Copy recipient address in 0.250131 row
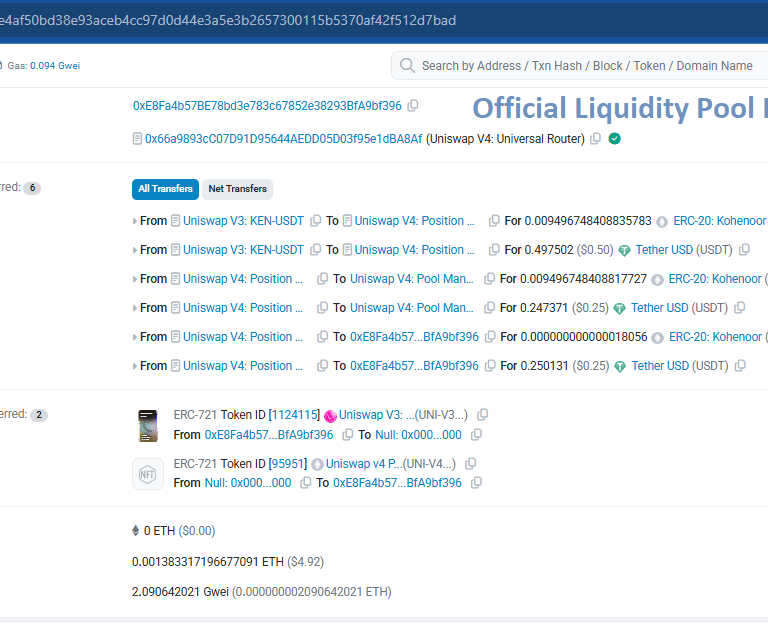The image size is (768, 627). 490,365
